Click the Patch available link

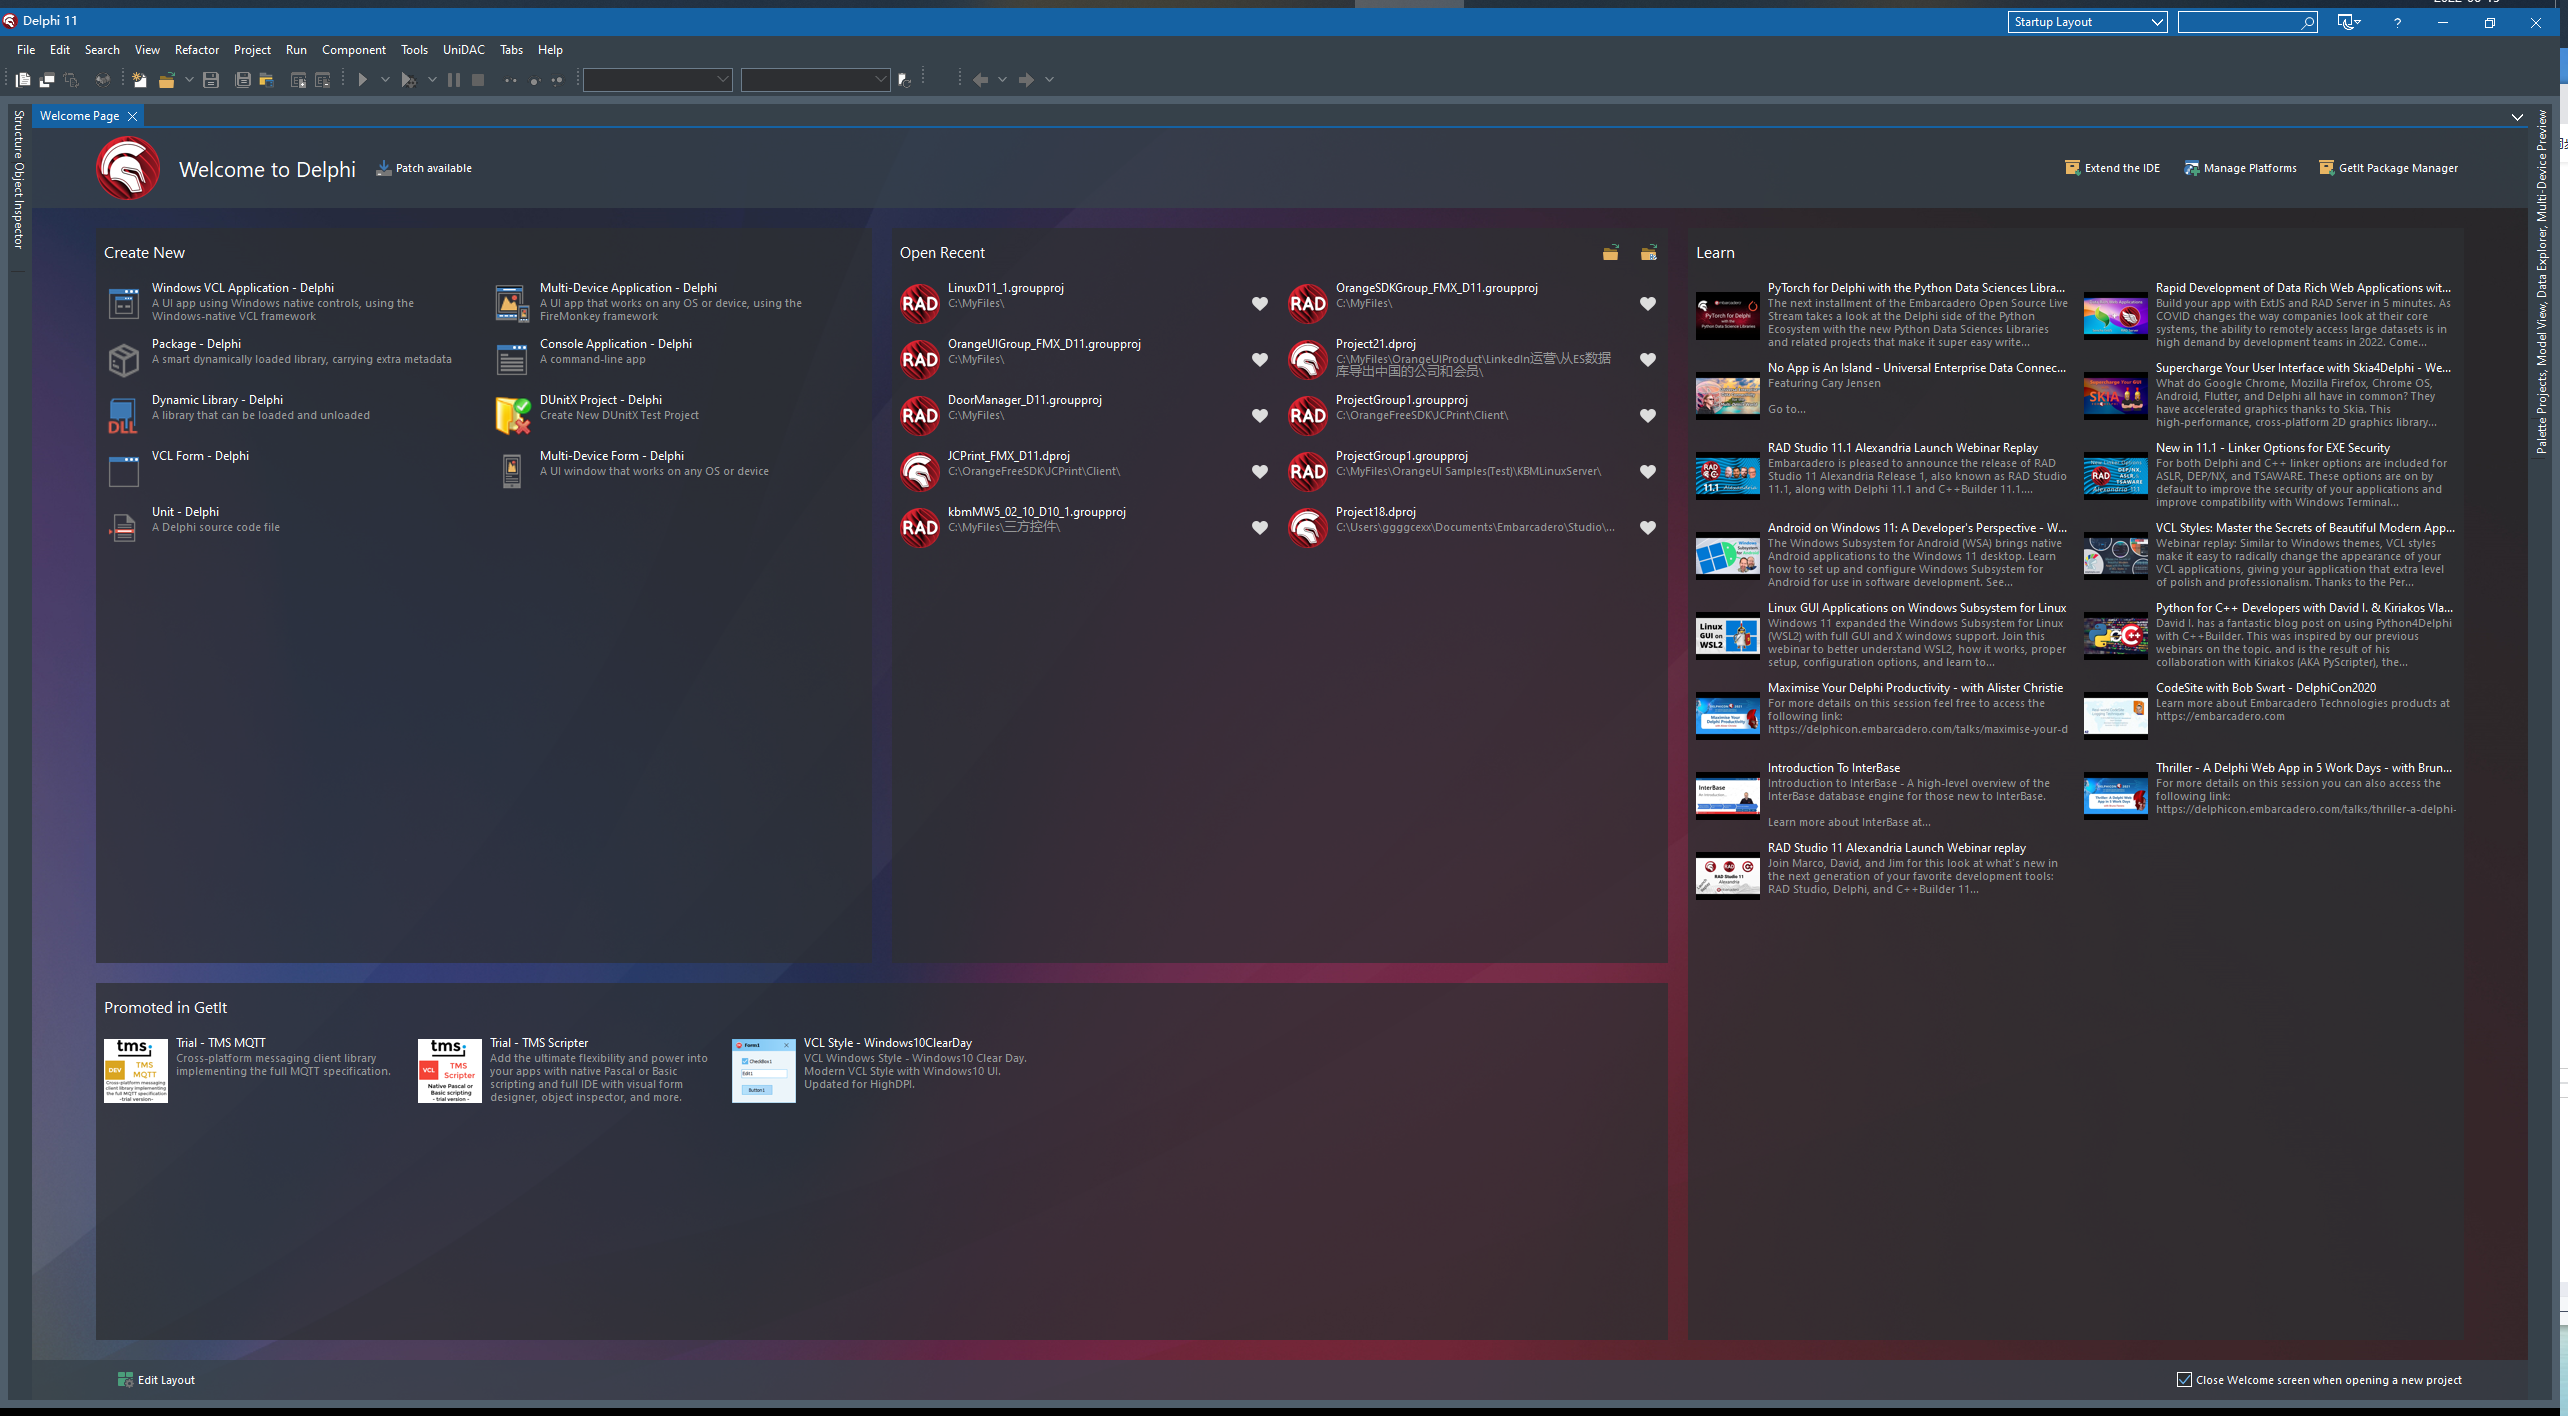click(x=424, y=168)
